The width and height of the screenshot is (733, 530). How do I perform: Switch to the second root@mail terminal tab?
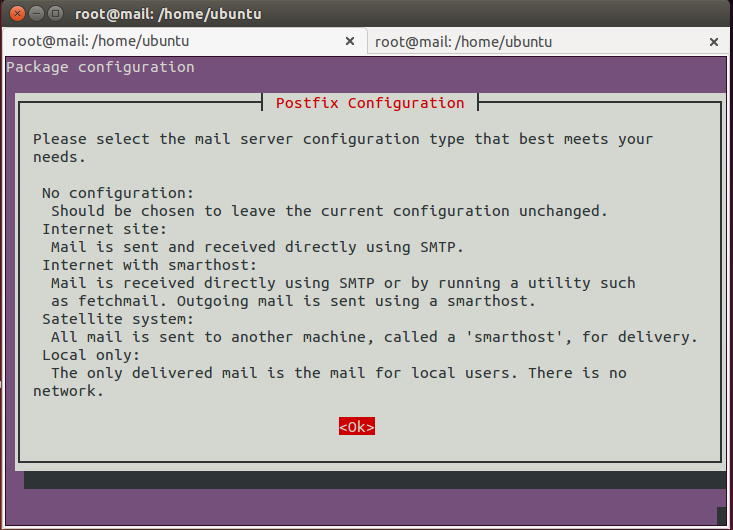(x=550, y=42)
